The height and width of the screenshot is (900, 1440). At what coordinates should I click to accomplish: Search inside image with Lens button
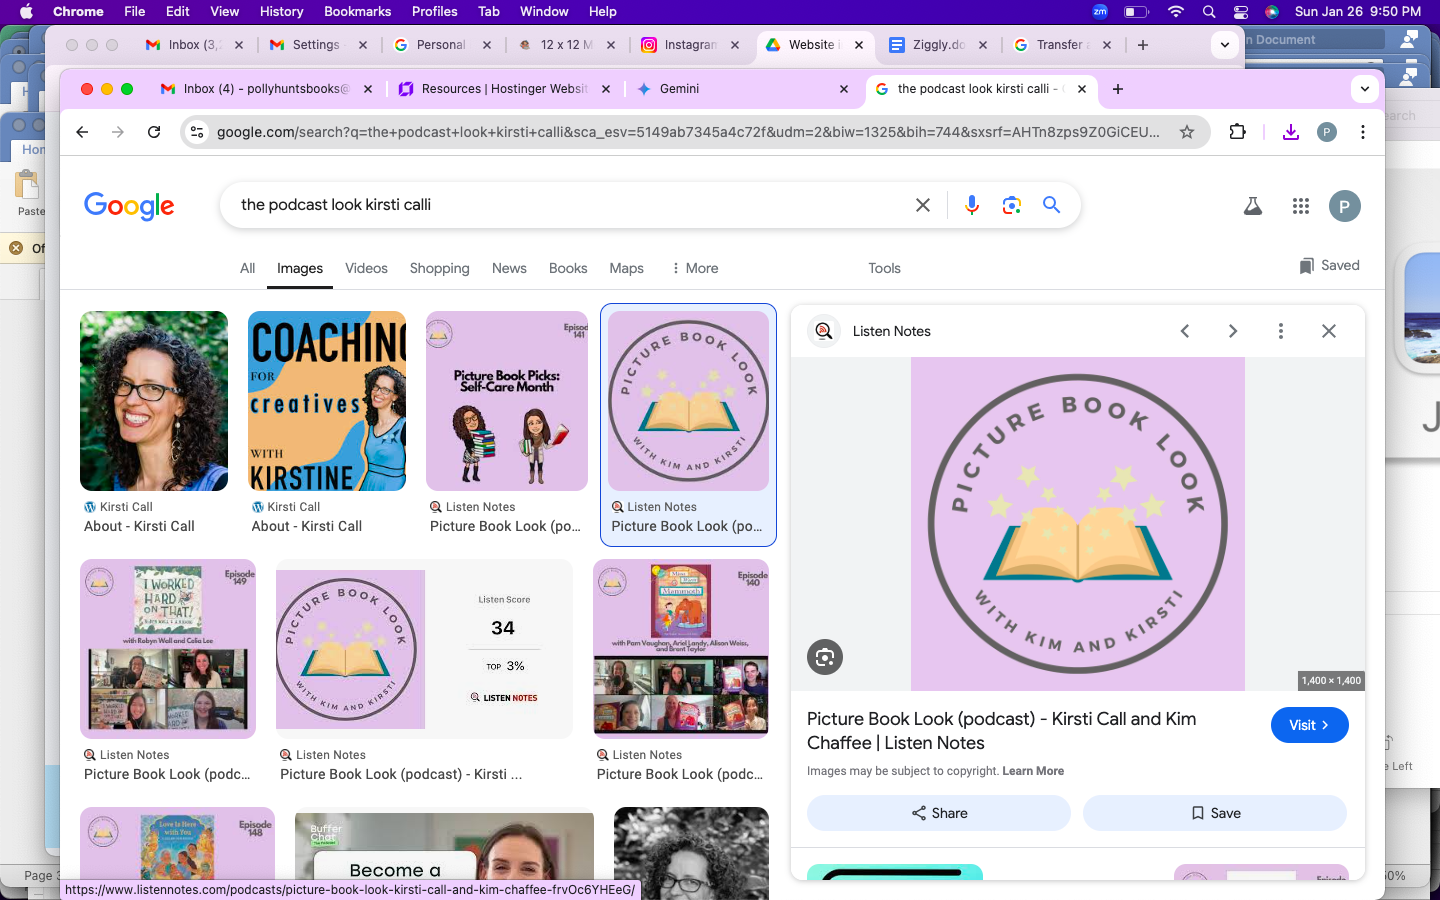point(825,657)
